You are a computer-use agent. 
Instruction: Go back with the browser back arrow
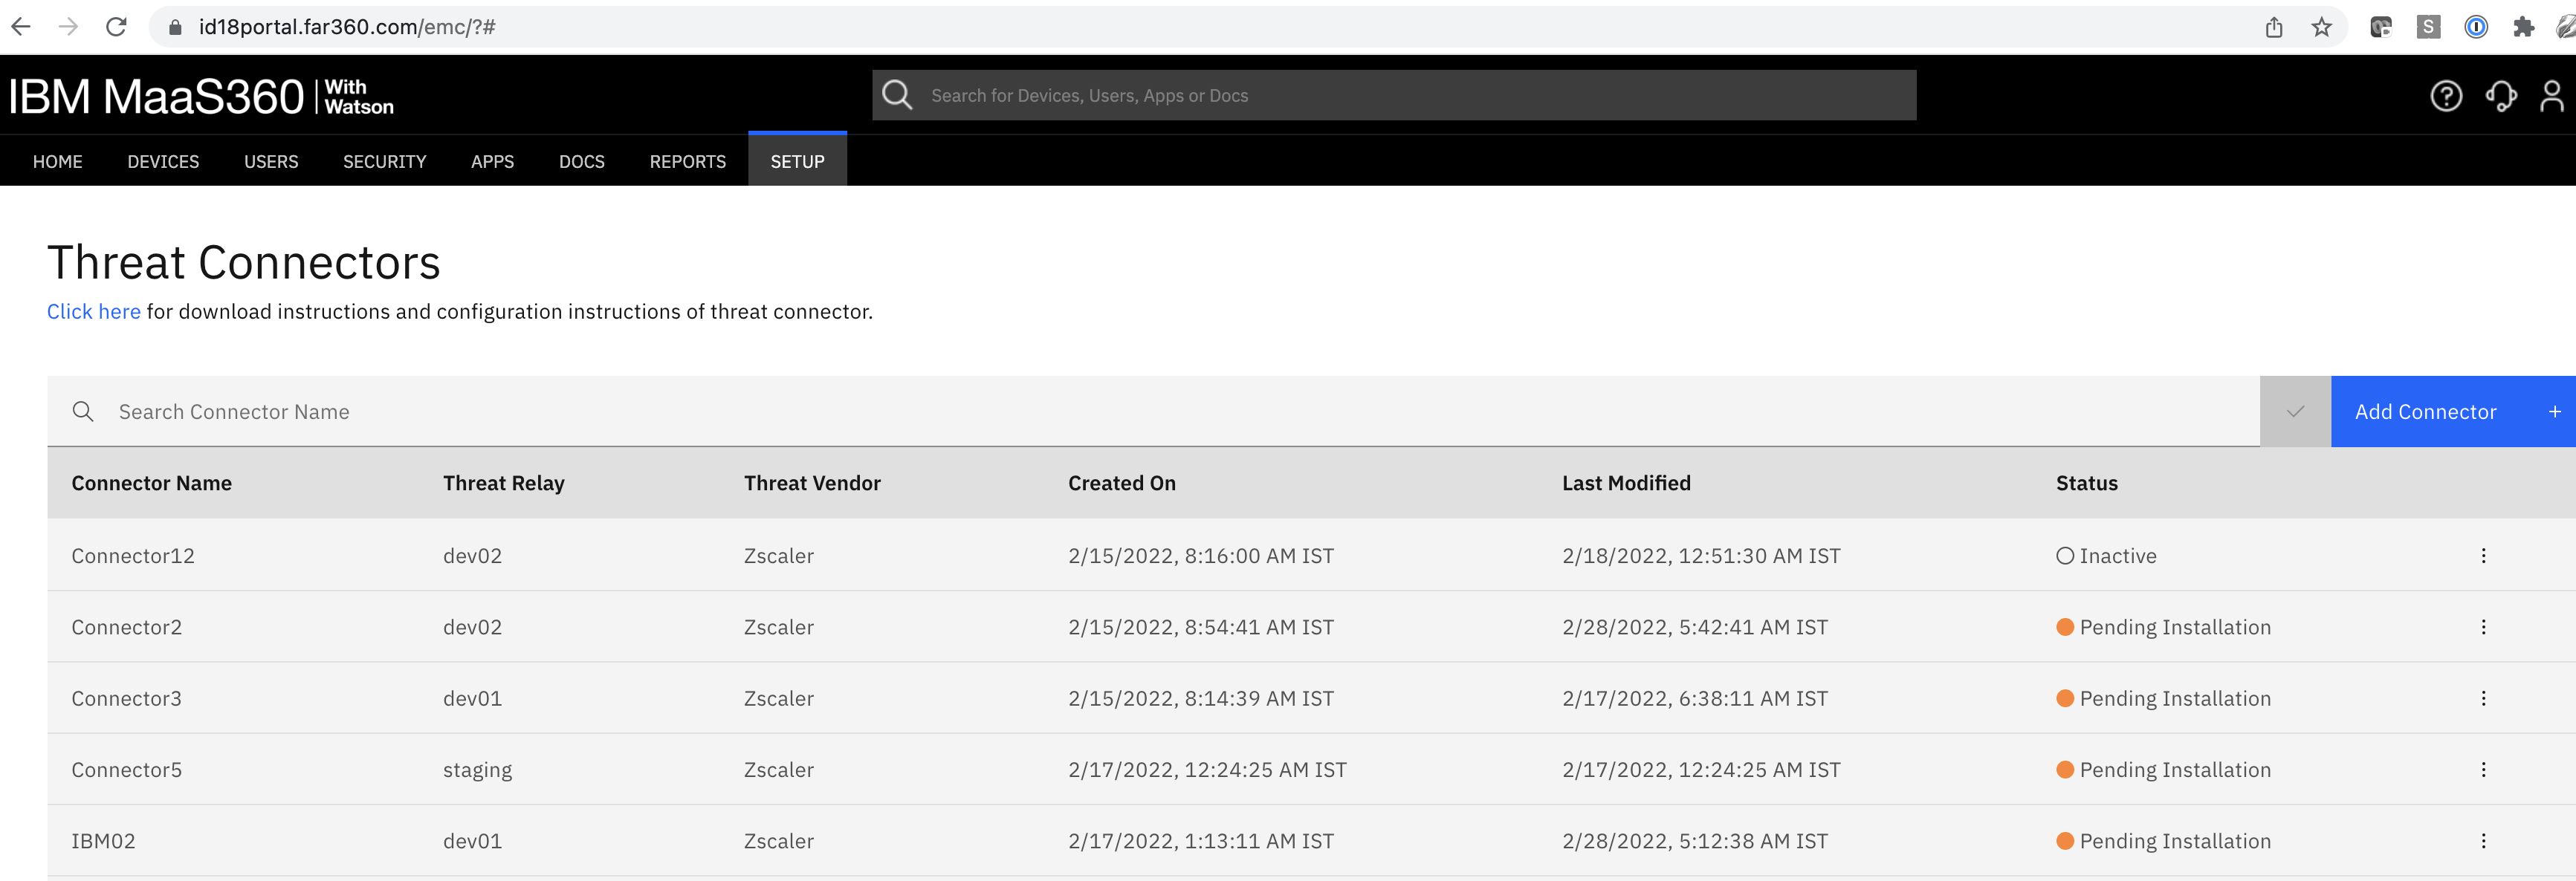click(x=21, y=27)
